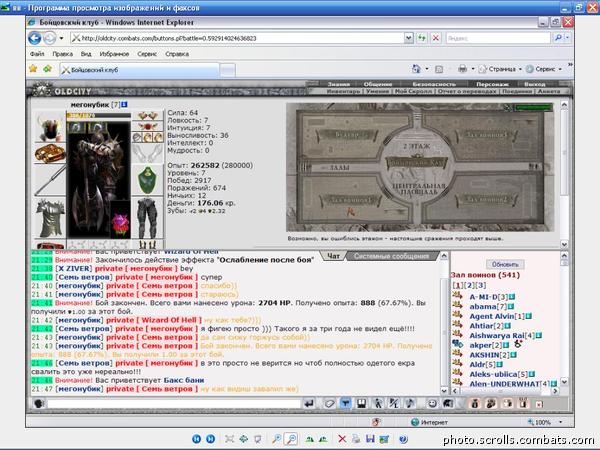Toggle the highlighted chat filter icon
600x450 pixels.
pos(346,403)
